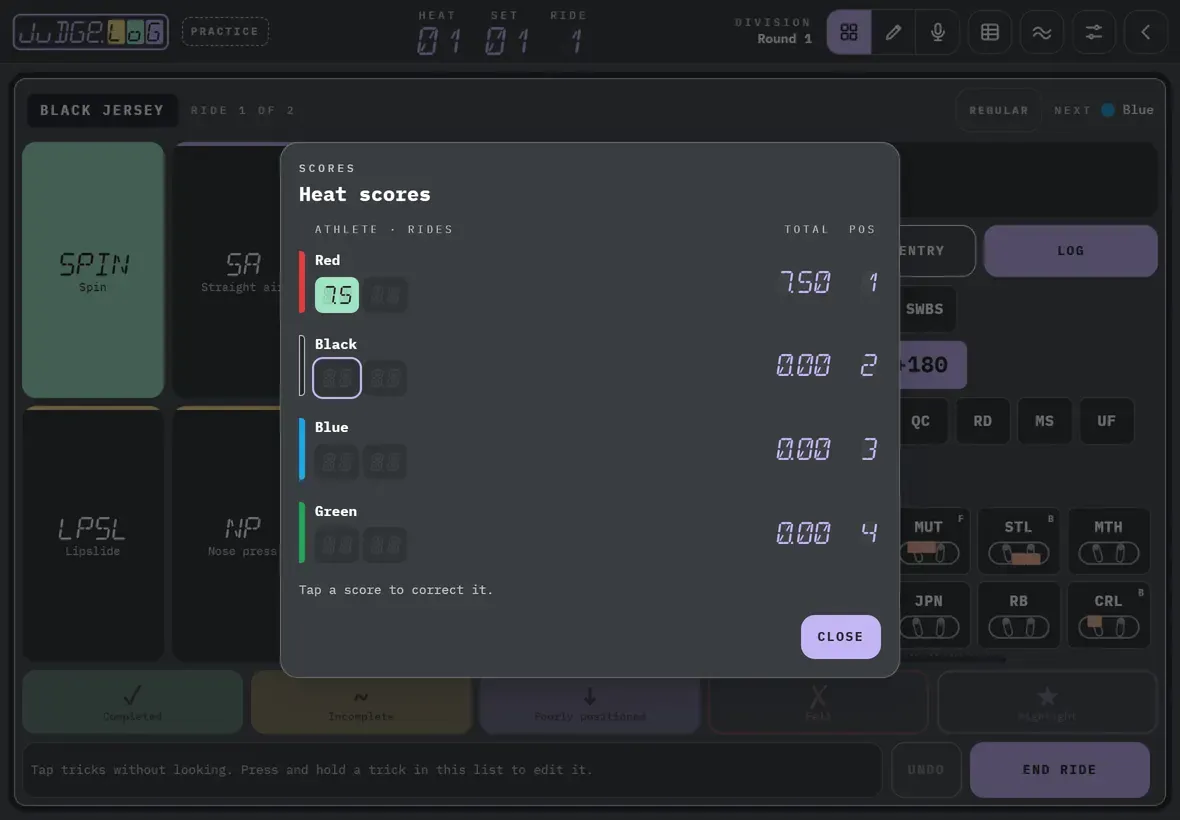Switch to the LOG tab
The height and width of the screenshot is (820, 1180).
[x=1070, y=251]
